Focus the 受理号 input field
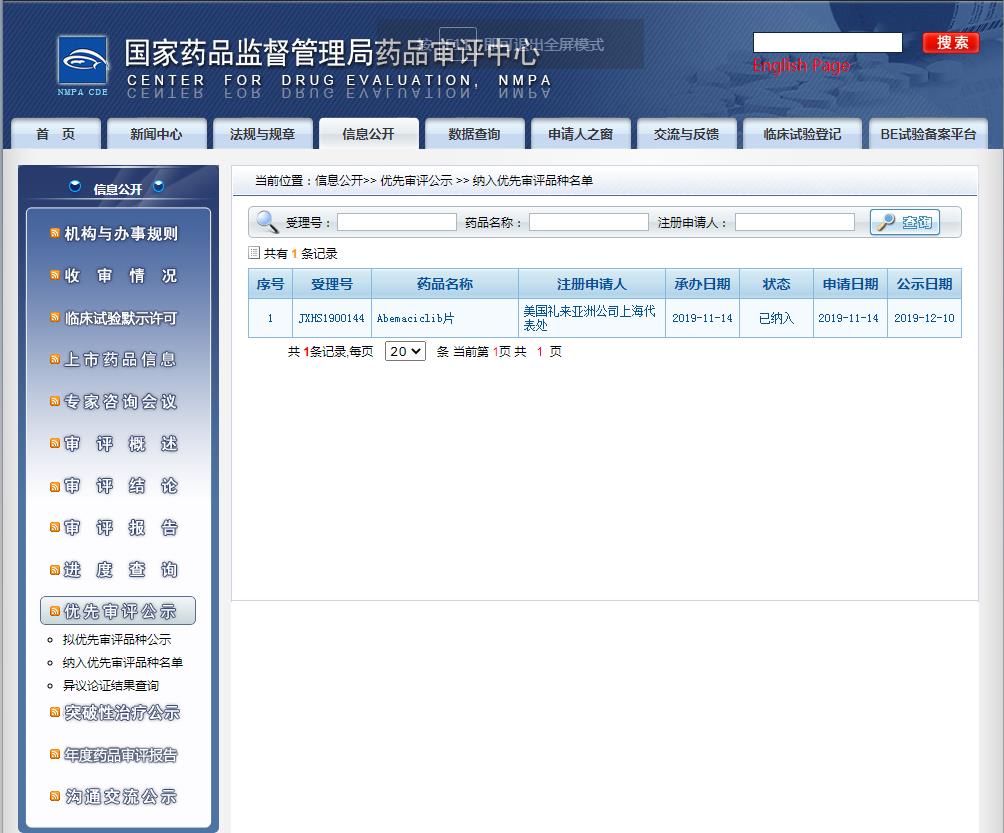 pyautogui.click(x=397, y=222)
